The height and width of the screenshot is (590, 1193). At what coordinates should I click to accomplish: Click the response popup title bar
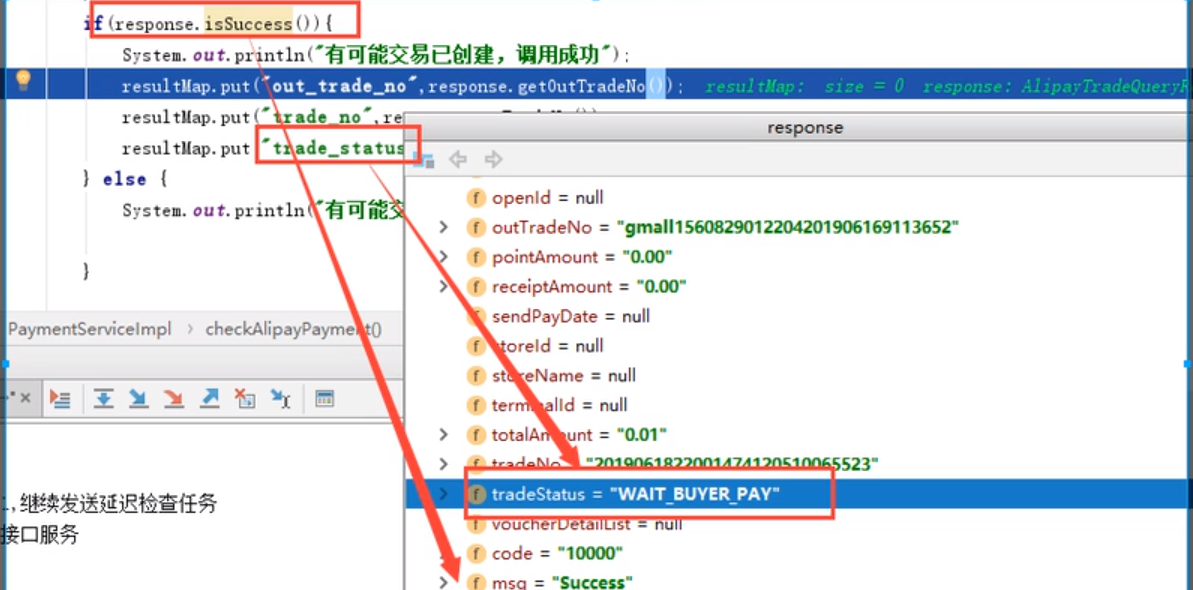click(x=798, y=128)
